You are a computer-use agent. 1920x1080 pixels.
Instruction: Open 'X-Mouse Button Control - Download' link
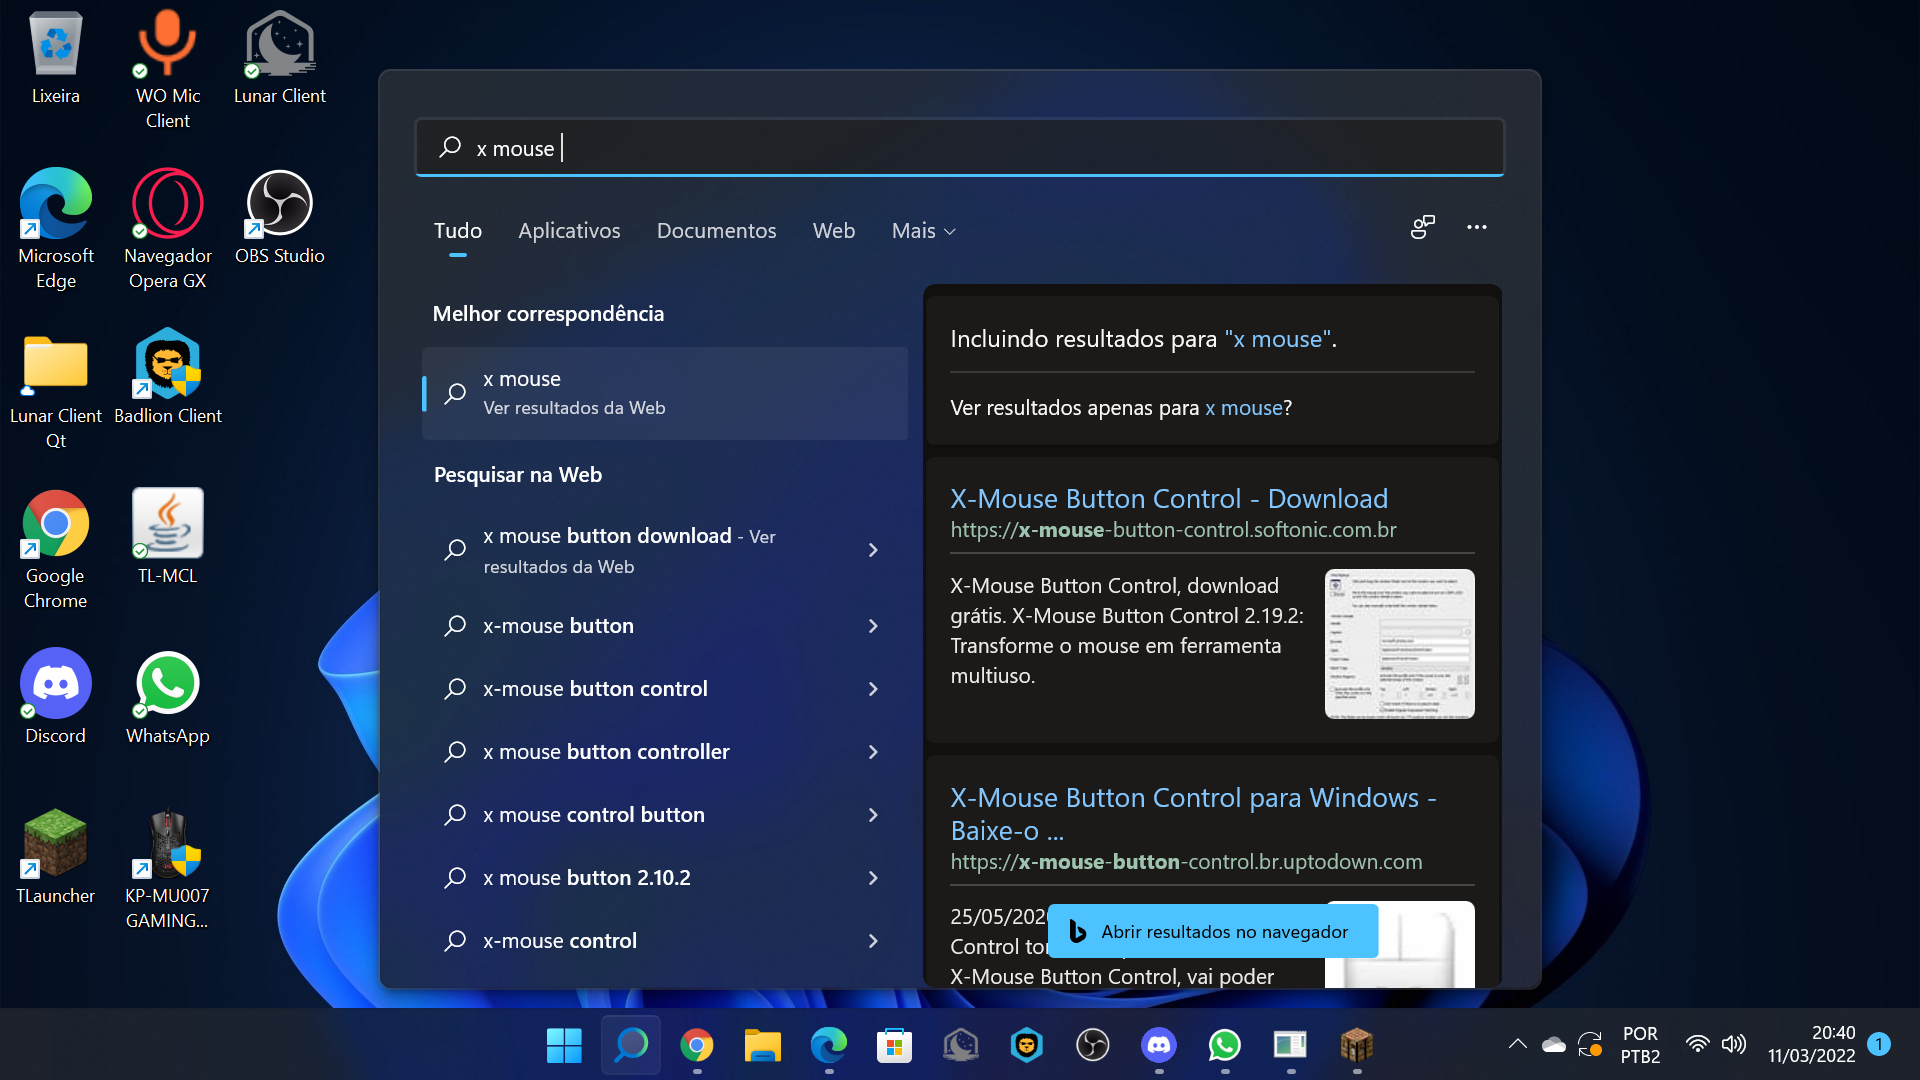(x=1169, y=498)
